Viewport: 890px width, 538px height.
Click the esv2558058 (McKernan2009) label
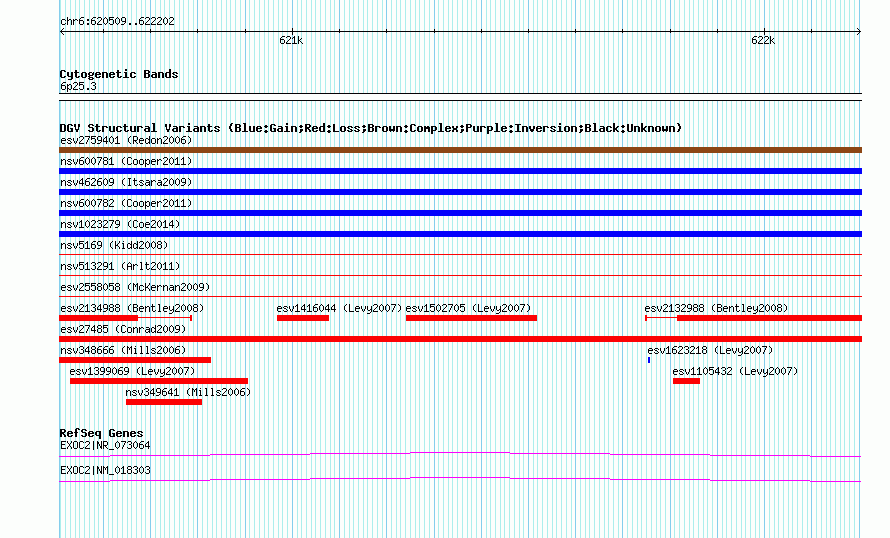tap(135, 287)
